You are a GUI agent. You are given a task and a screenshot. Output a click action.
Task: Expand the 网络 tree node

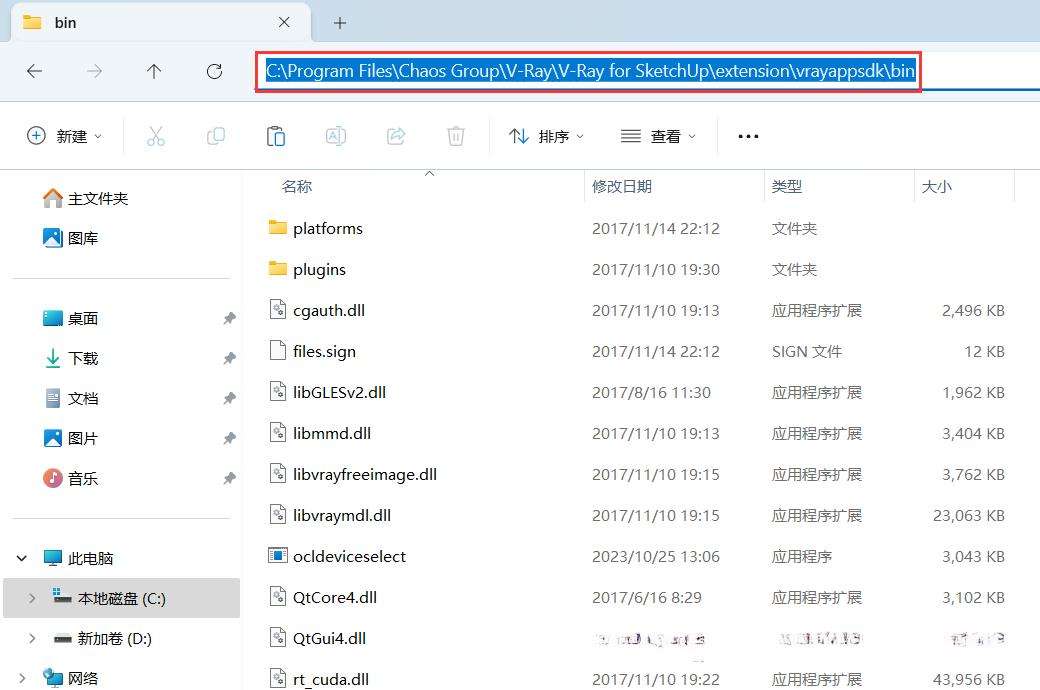pos(22,678)
